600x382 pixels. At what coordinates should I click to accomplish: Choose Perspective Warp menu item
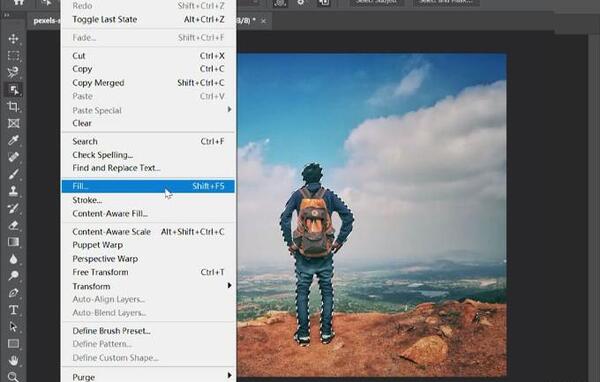[x=148, y=259]
